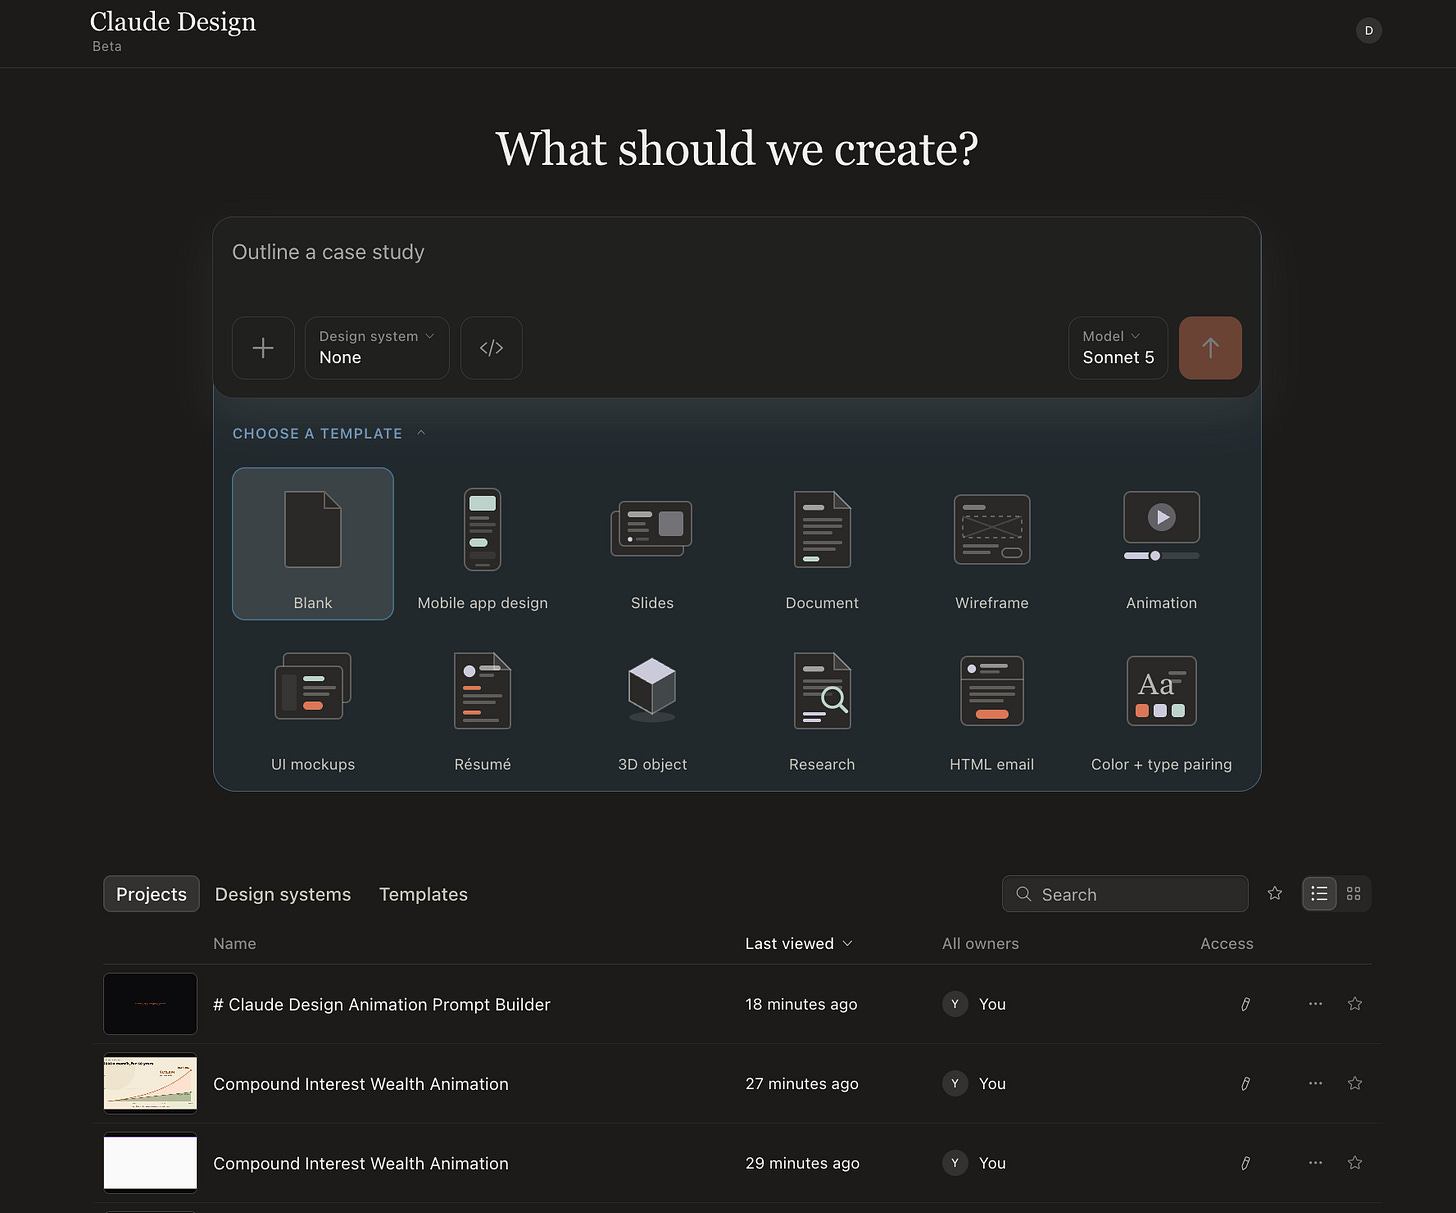The height and width of the screenshot is (1213, 1456).
Task: Open the Projects tab
Action: pos(151,894)
